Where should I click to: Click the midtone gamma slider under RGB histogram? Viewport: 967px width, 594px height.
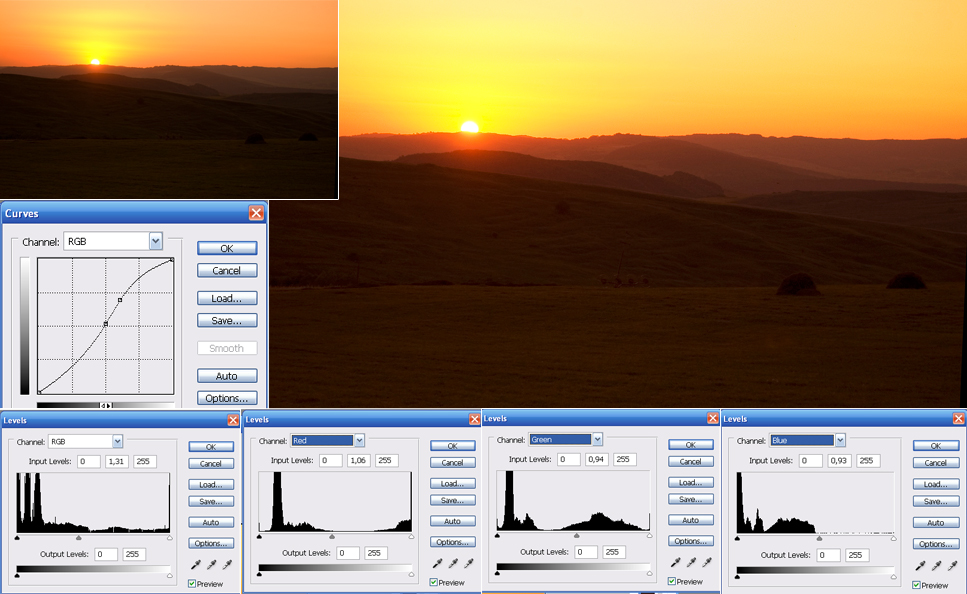coord(79,538)
